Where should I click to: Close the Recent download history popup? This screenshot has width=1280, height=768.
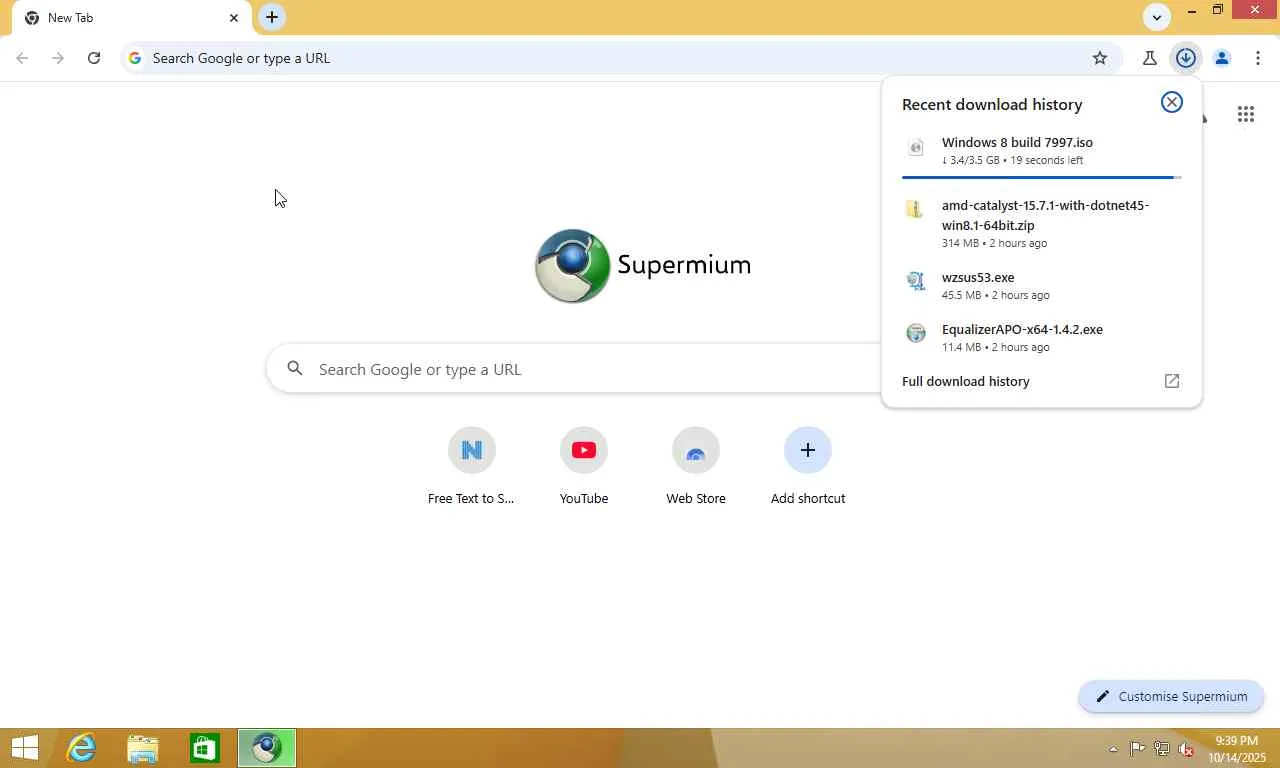1172,102
